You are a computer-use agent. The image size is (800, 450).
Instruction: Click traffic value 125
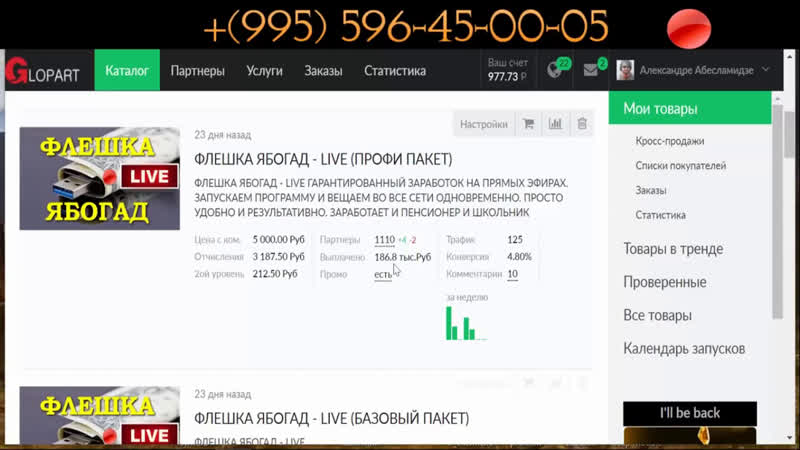click(514, 239)
